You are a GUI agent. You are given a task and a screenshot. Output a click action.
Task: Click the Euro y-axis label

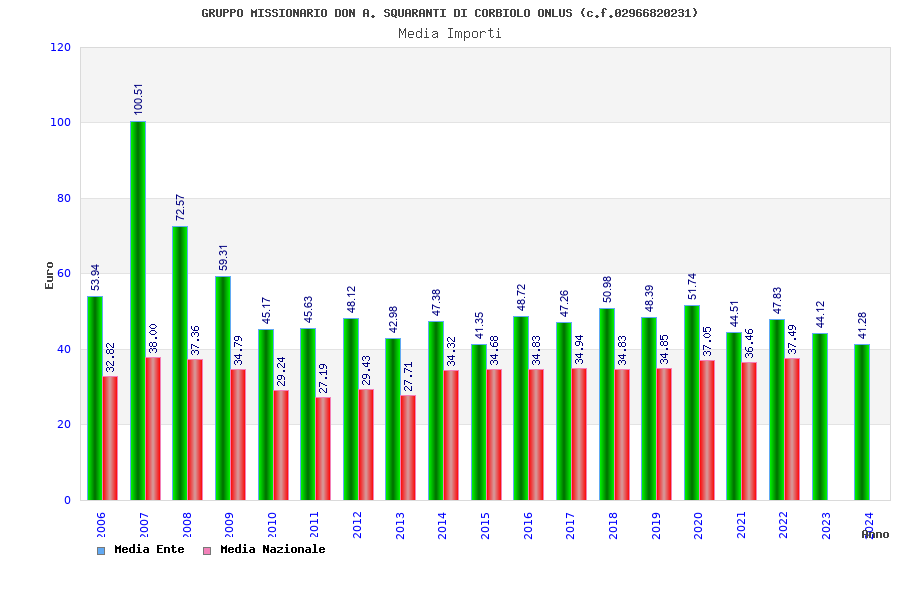pos(49,275)
